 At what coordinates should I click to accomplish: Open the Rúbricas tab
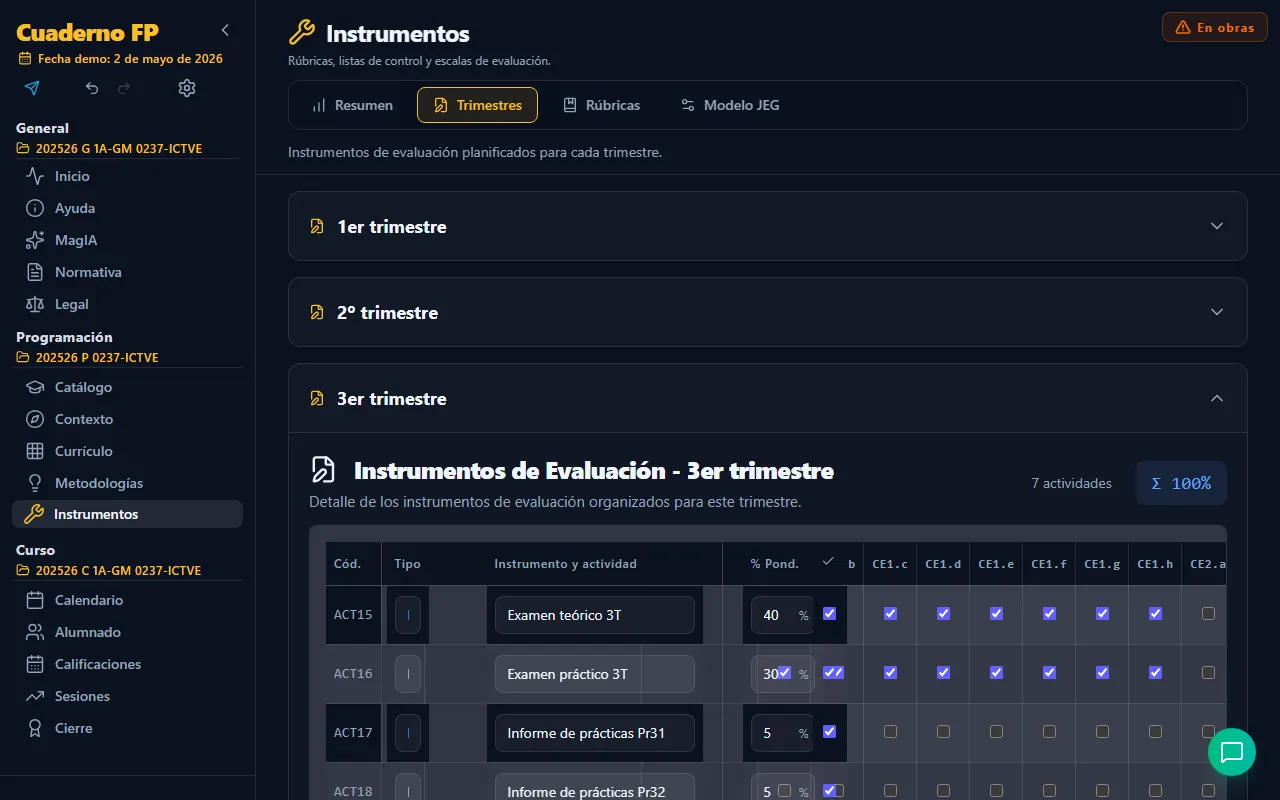click(x=601, y=105)
